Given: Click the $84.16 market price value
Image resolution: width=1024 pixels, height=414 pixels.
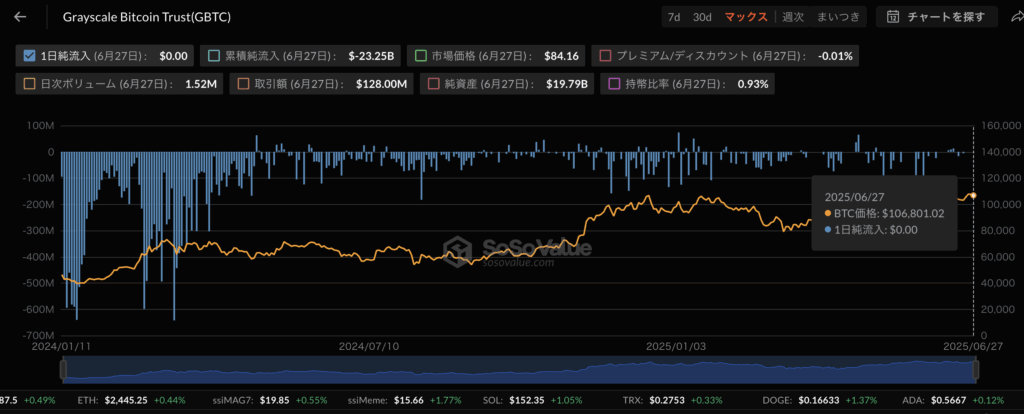Looking at the screenshot, I should (561, 56).
